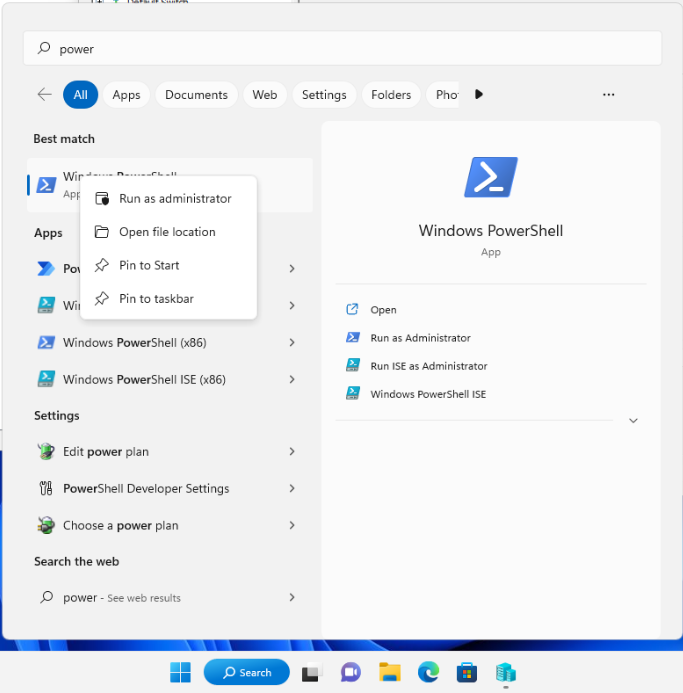Click the Task View taskbar icon
Image resolution: width=683 pixels, height=693 pixels.
click(312, 672)
